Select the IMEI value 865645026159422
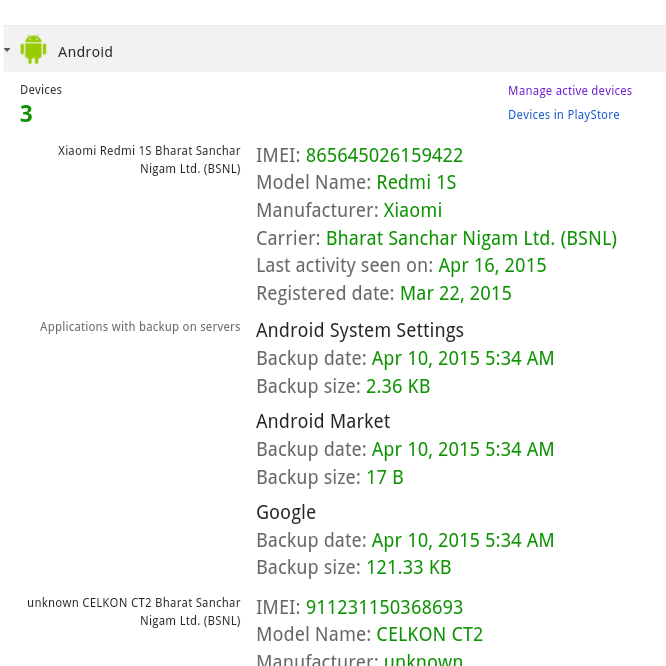Screen dimensions: 666x666 [x=384, y=155]
